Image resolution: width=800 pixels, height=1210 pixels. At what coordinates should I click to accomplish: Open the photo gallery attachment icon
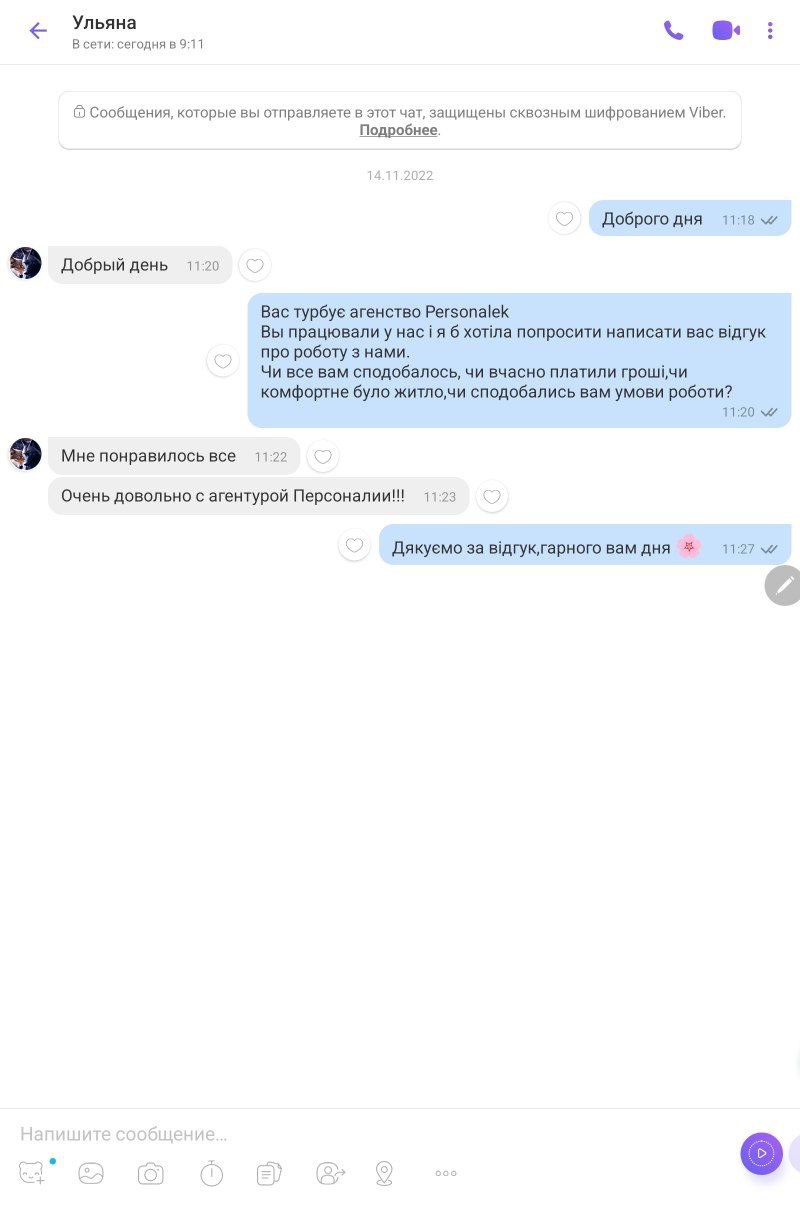tap(91, 1173)
